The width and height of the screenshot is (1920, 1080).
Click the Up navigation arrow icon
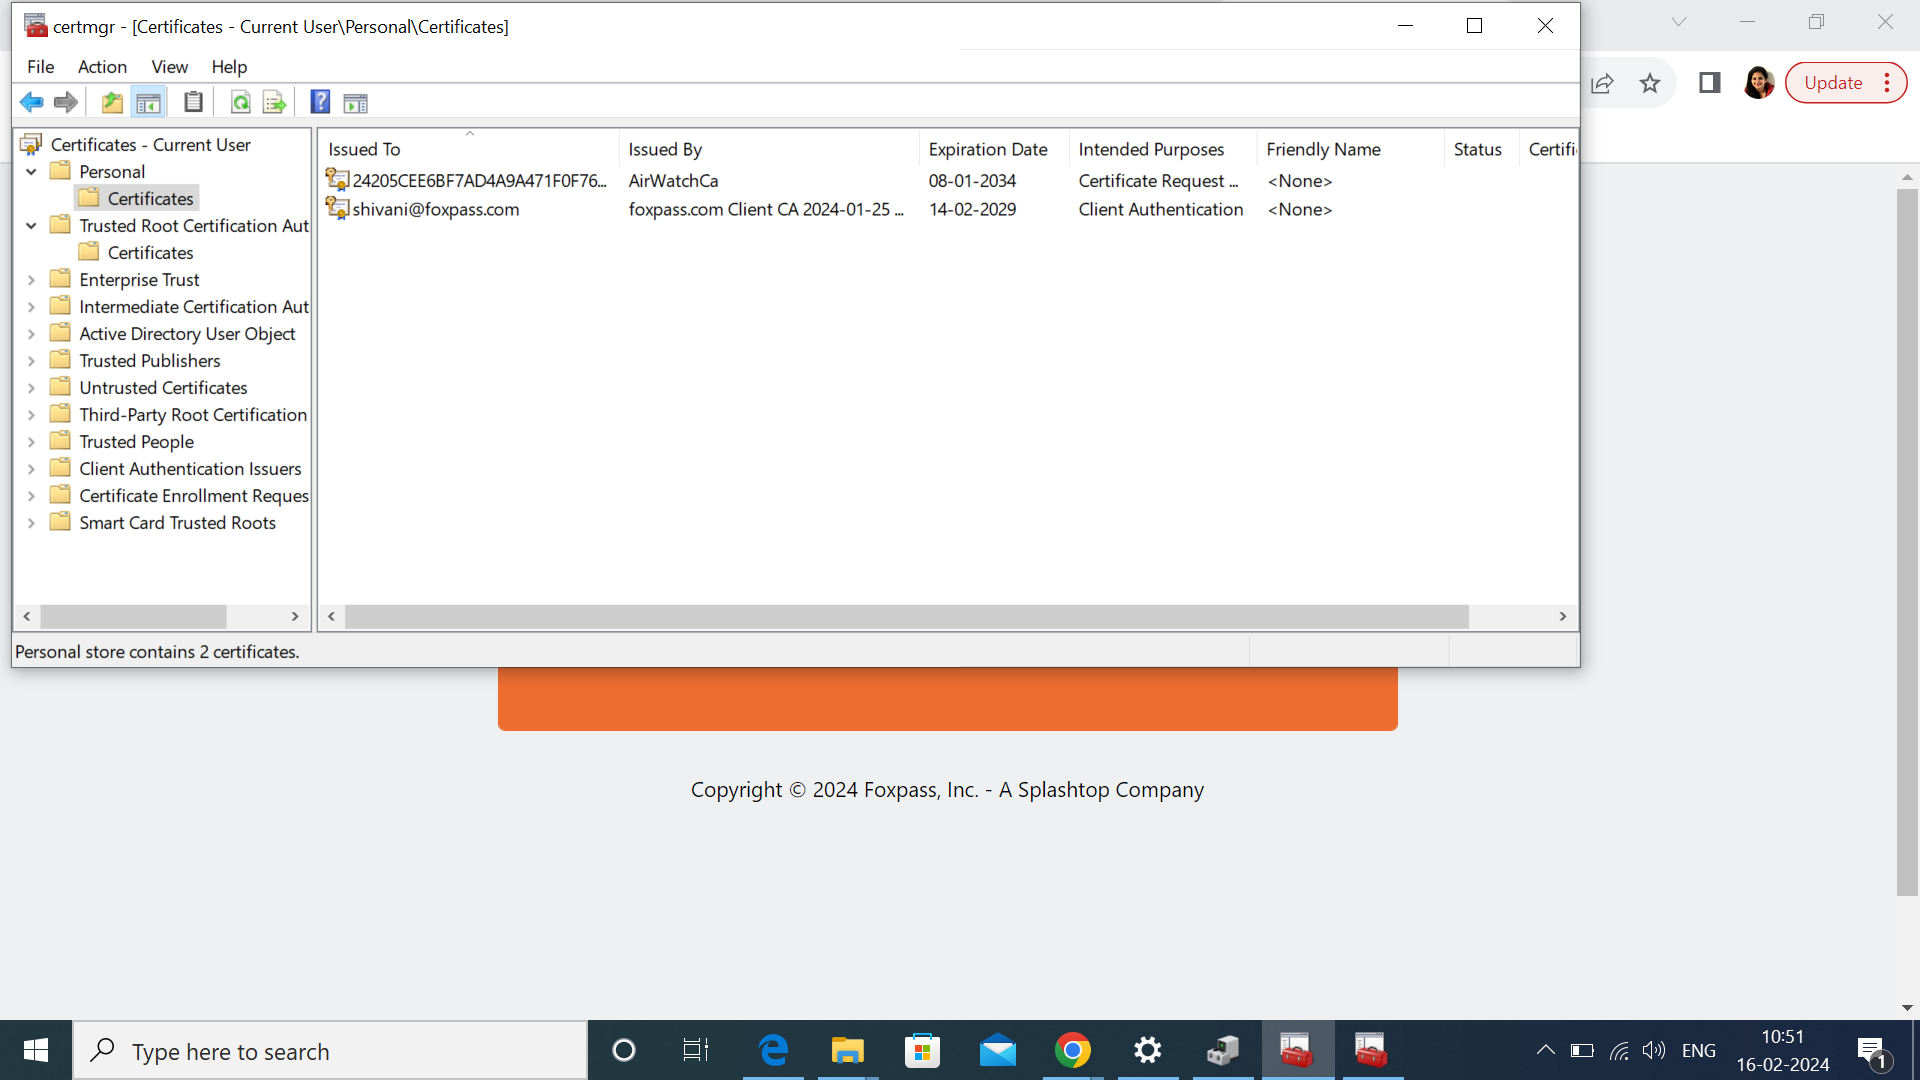pos(112,102)
